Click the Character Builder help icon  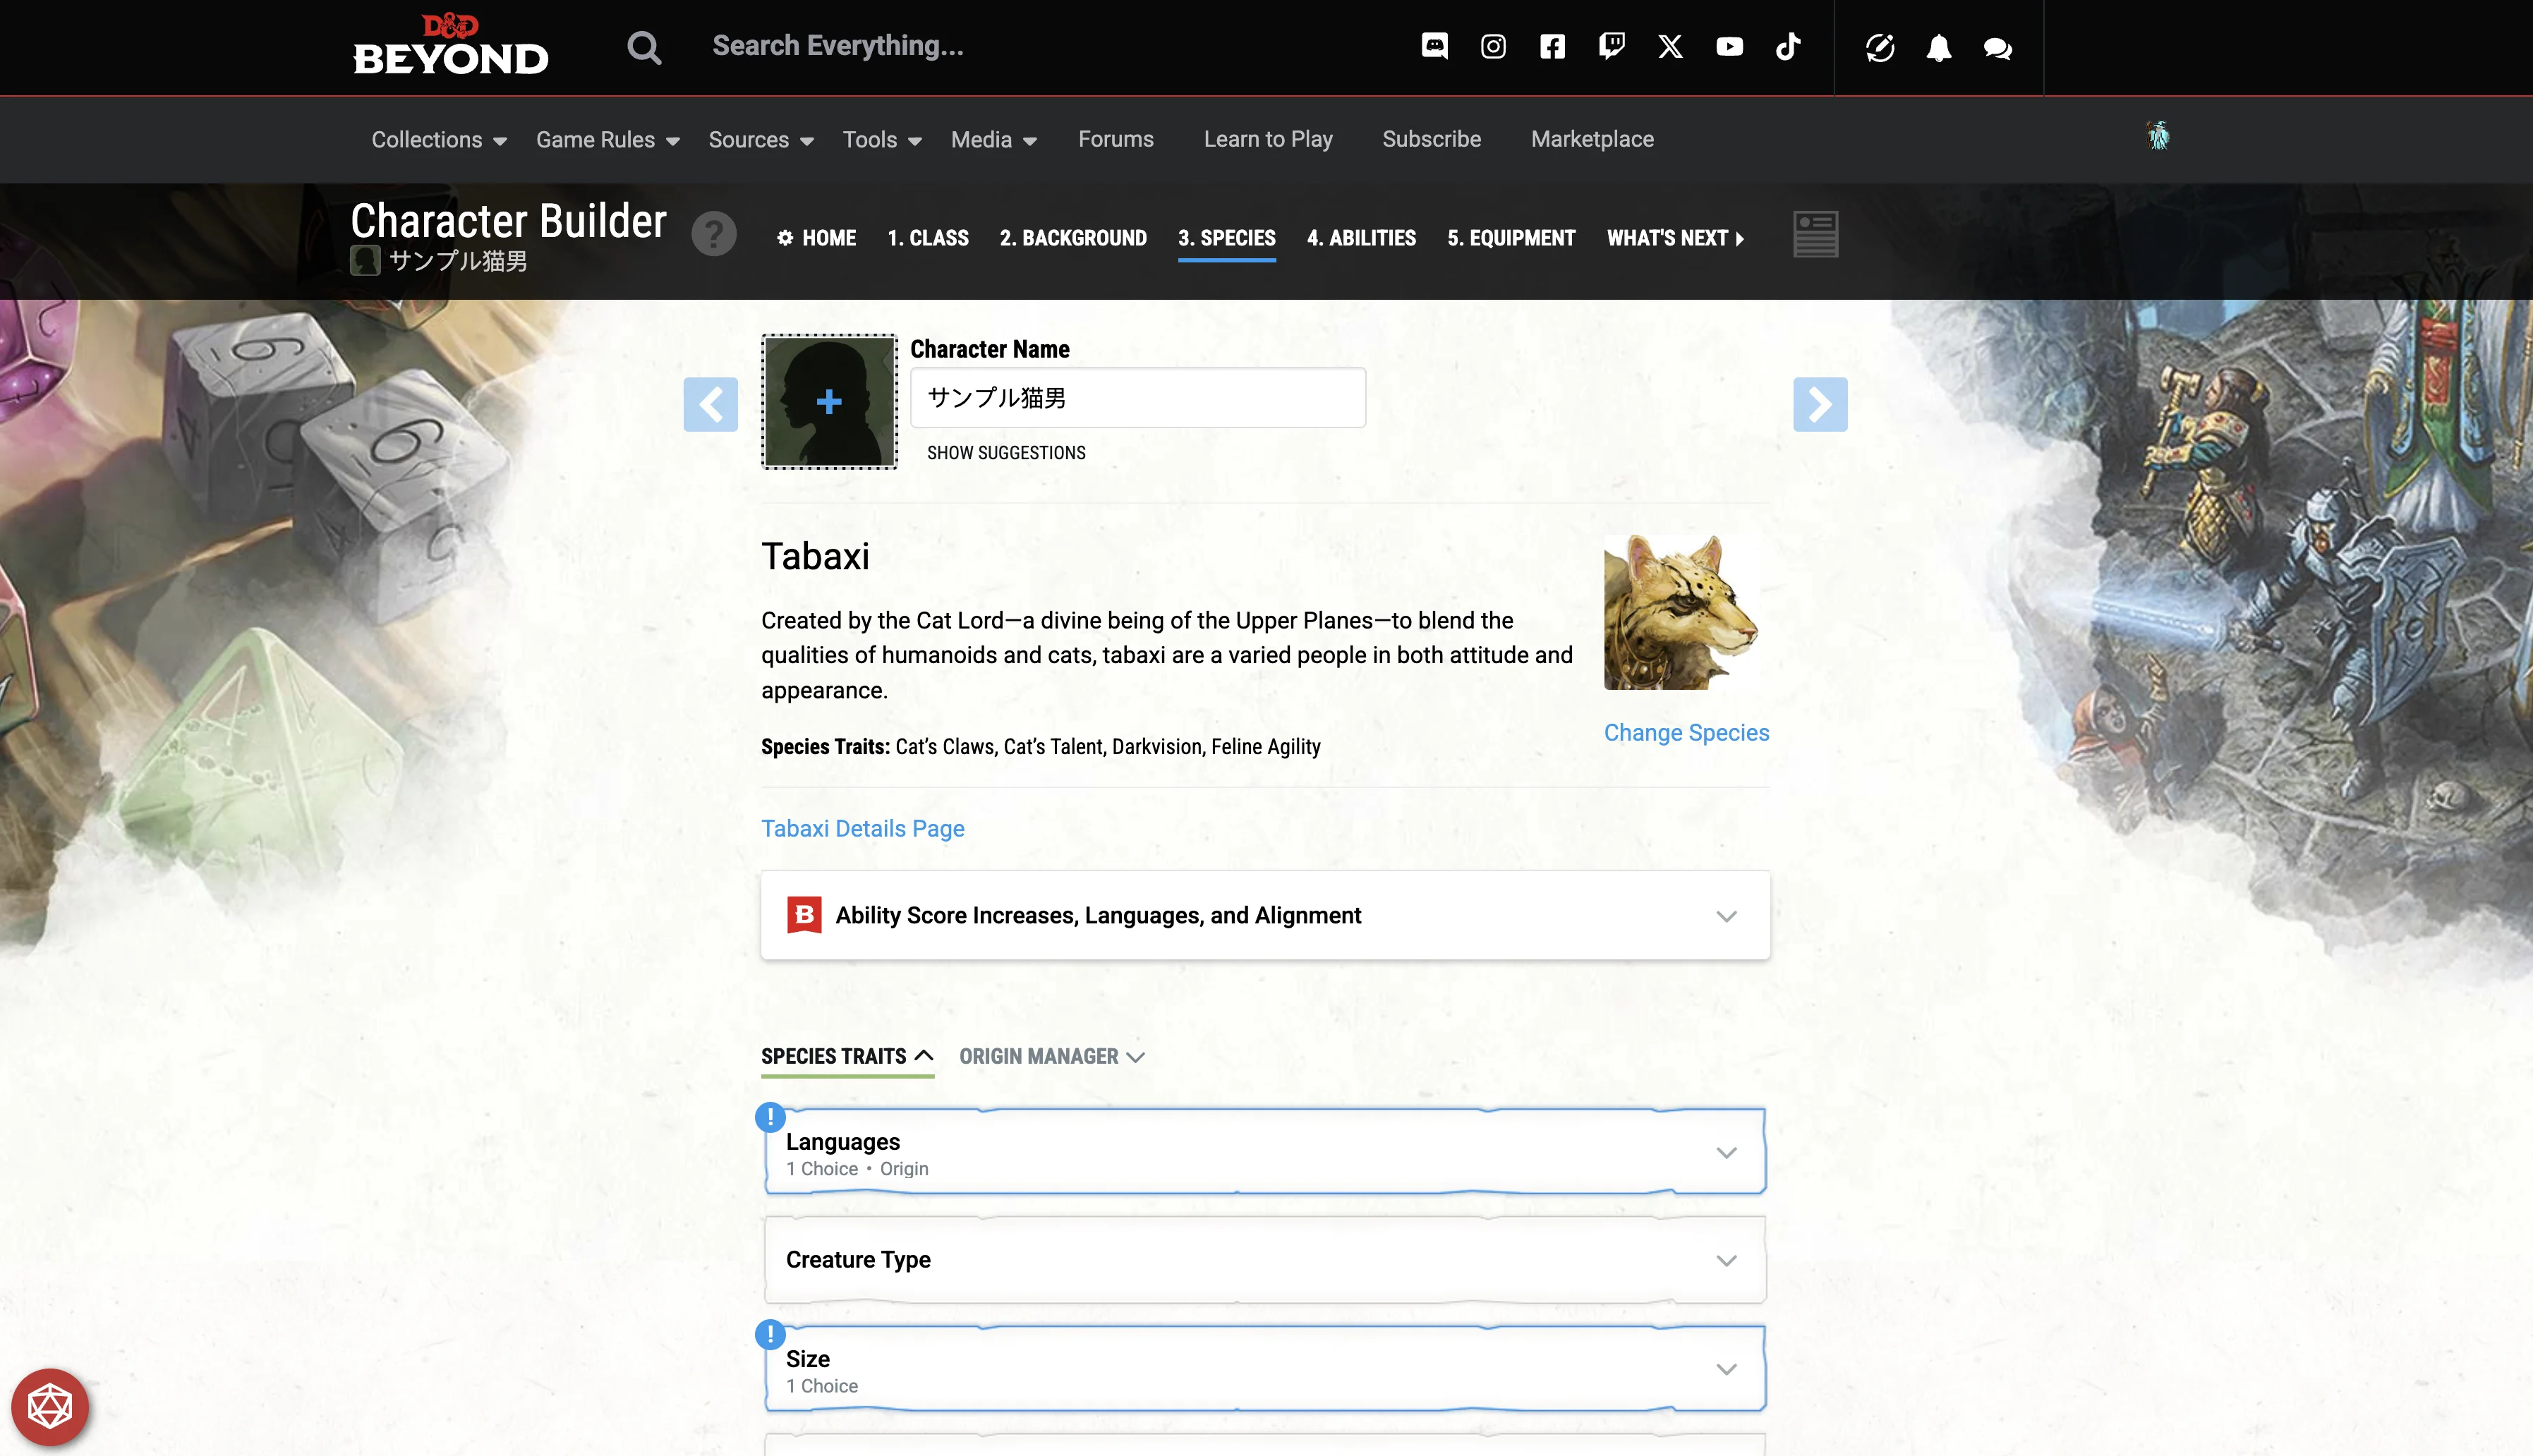714,235
